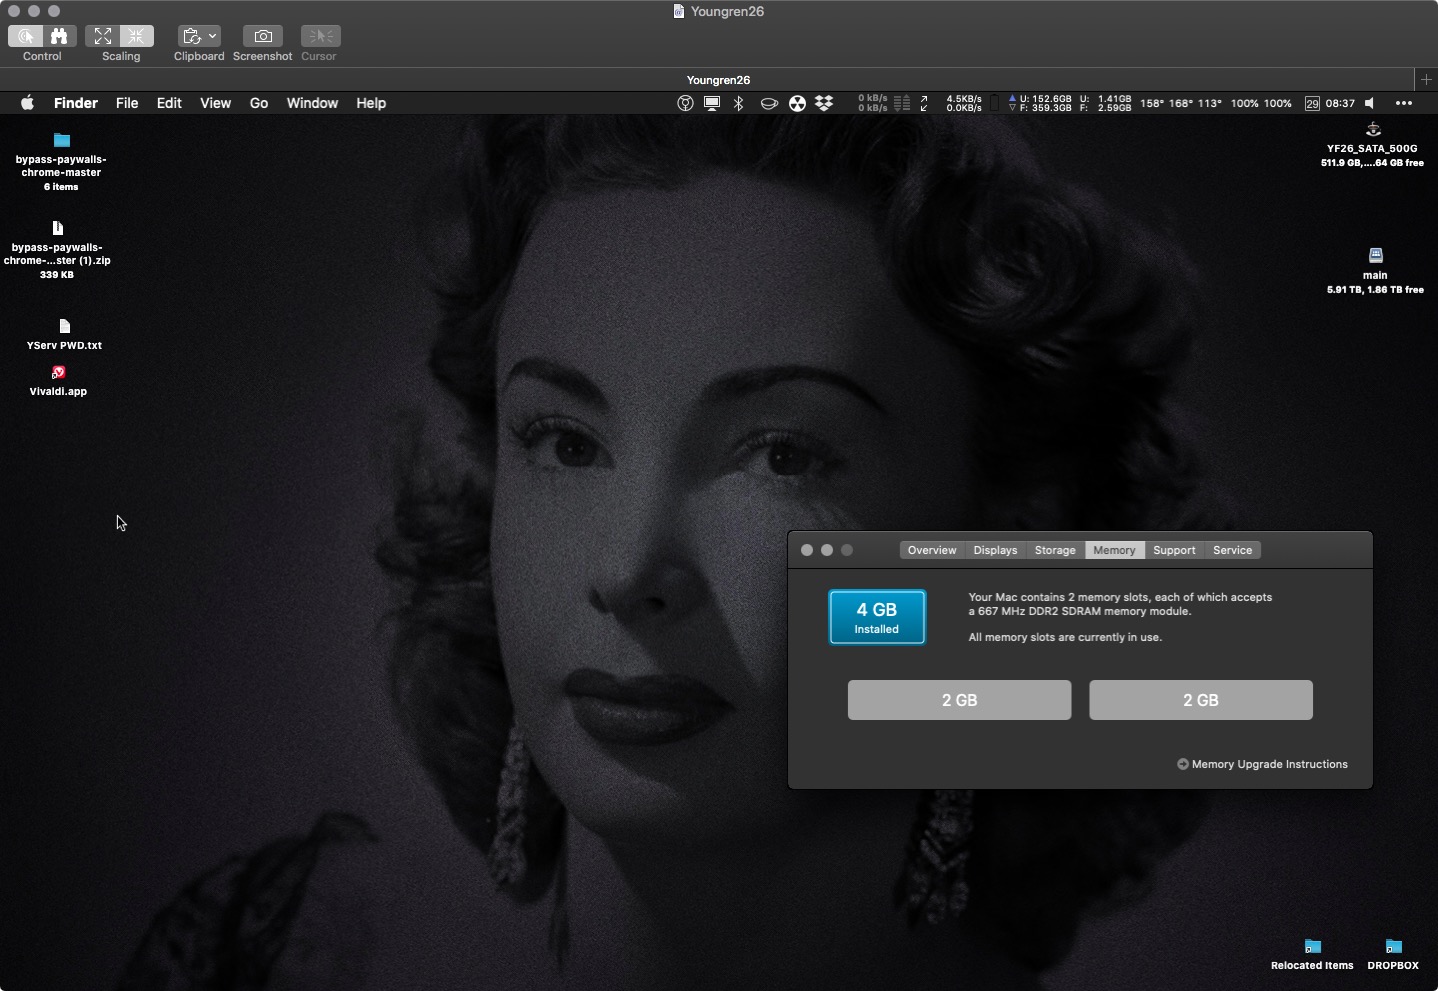The width and height of the screenshot is (1438, 991).
Task: Click the Cursor toolbar button
Action: [x=320, y=36]
